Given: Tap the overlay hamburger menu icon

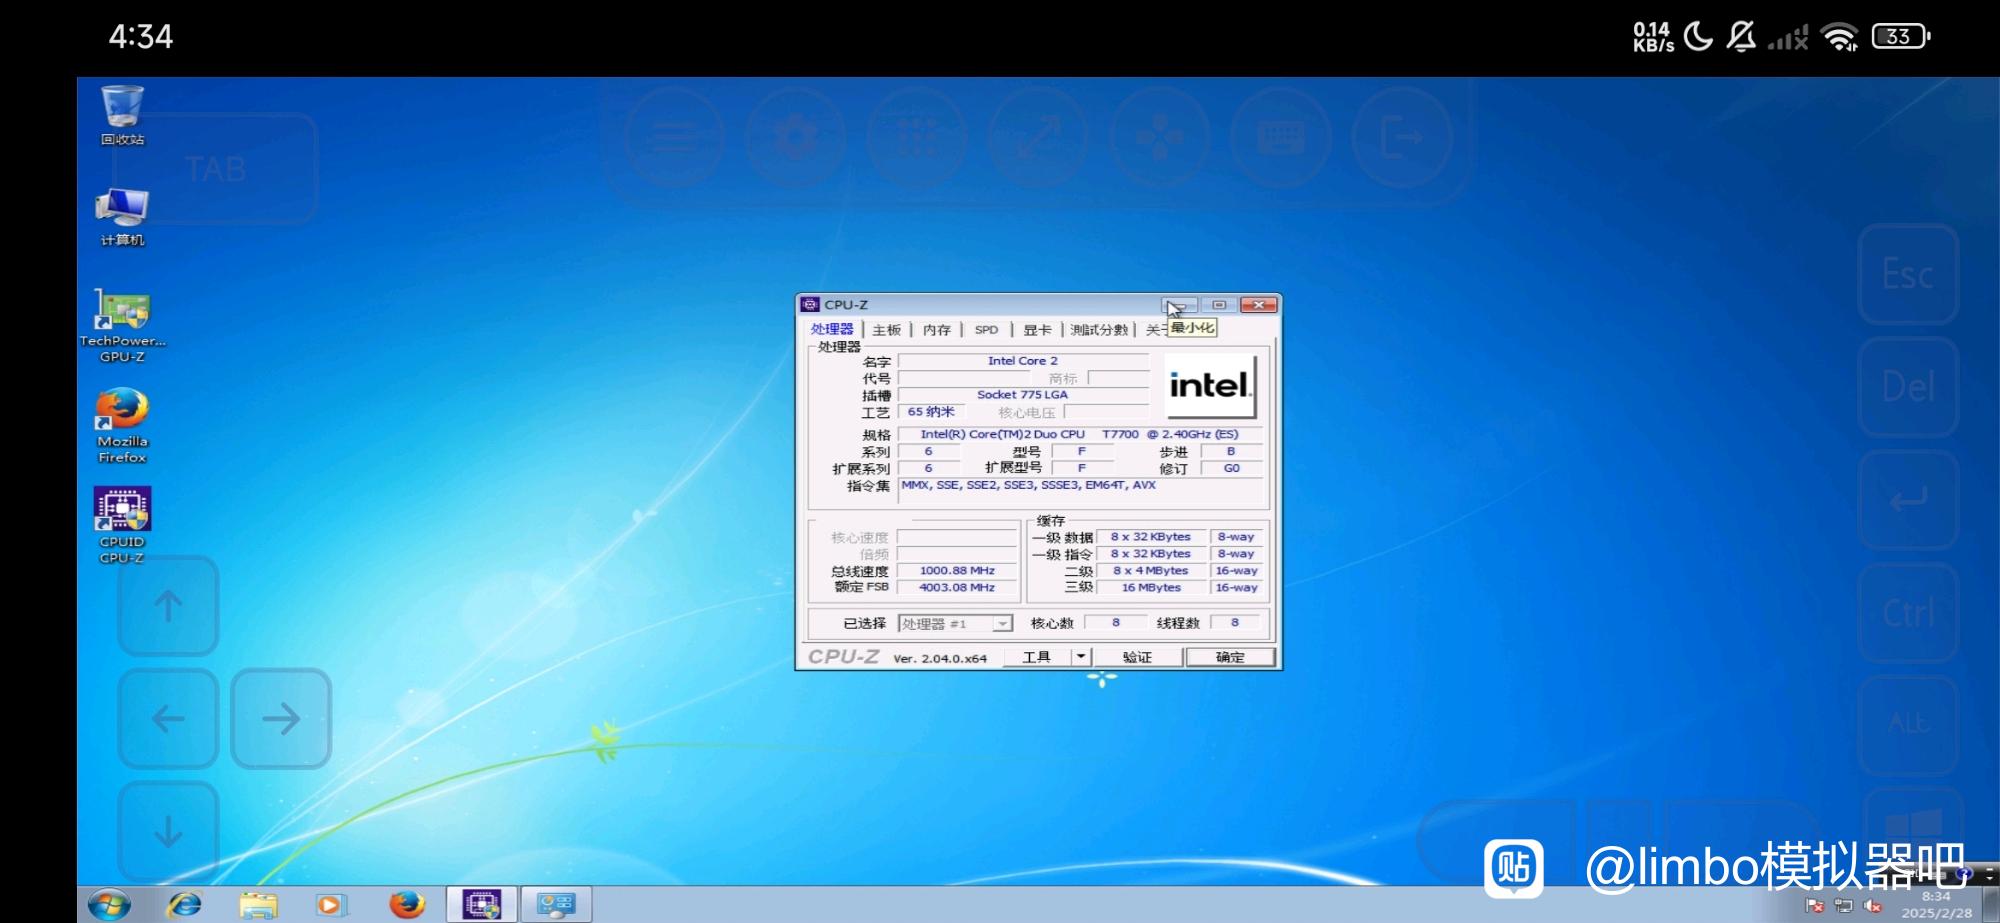Looking at the screenshot, I should click(675, 137).
